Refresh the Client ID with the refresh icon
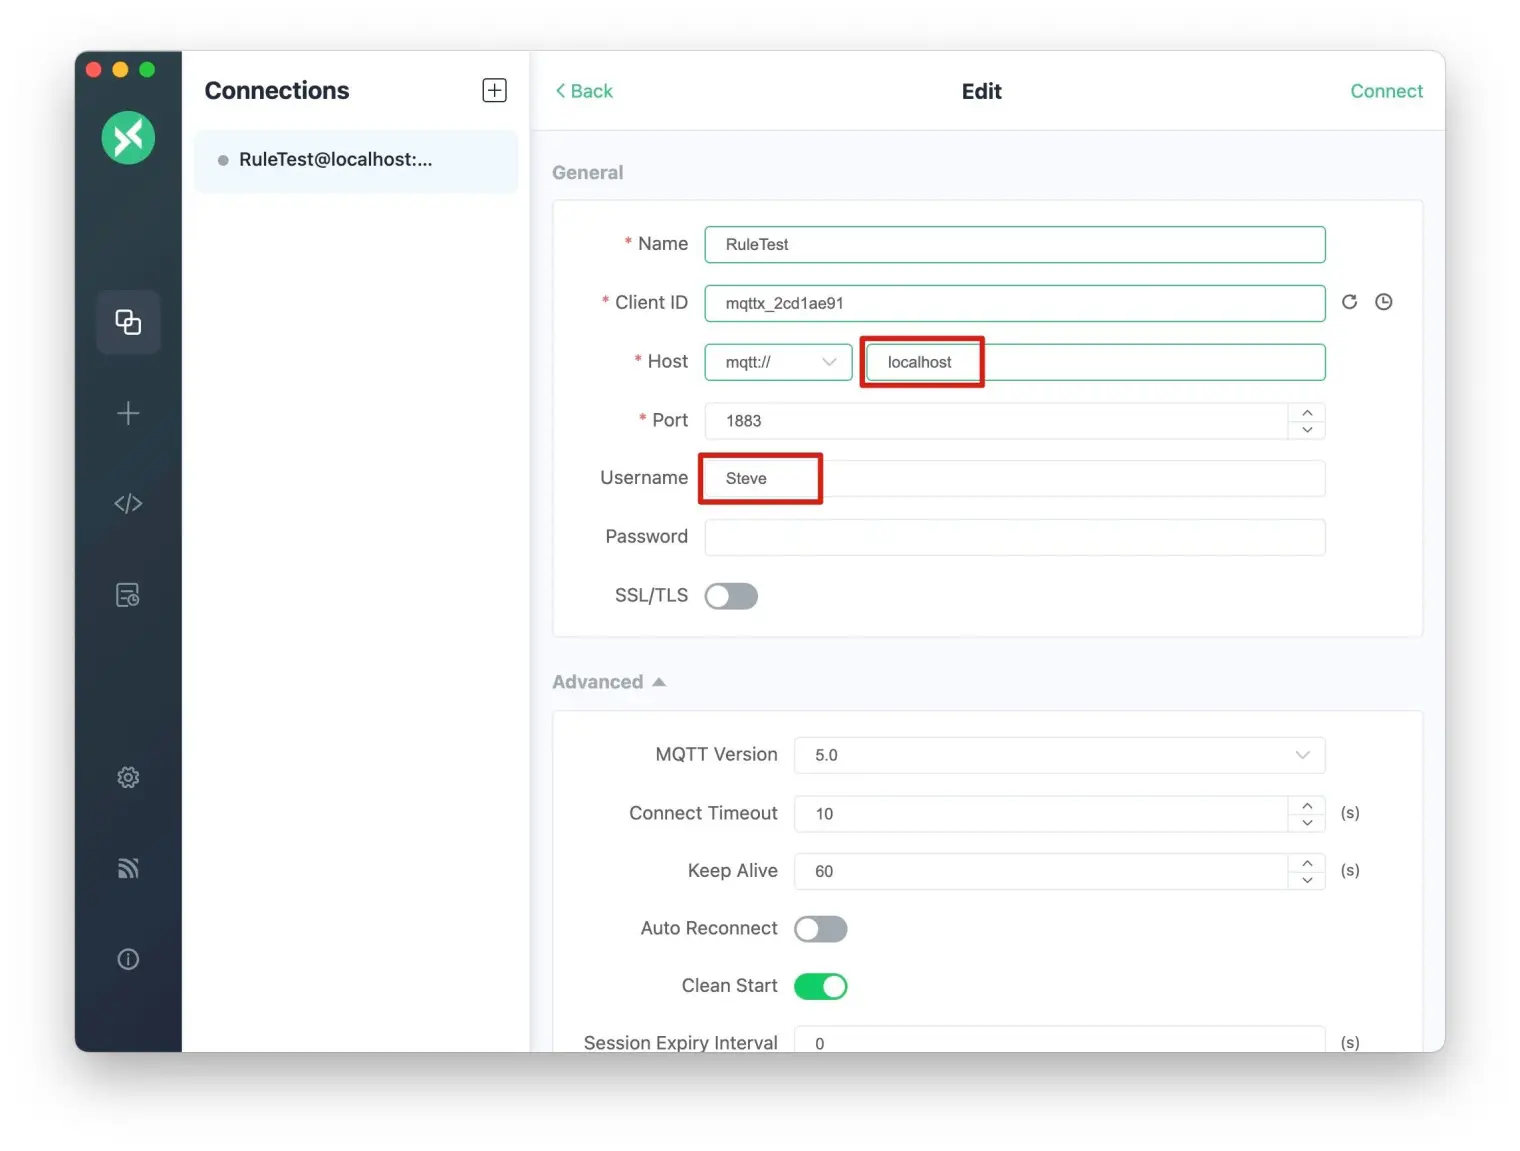The height and width of the screenshot is (1151, 1520). (1349, 301)
